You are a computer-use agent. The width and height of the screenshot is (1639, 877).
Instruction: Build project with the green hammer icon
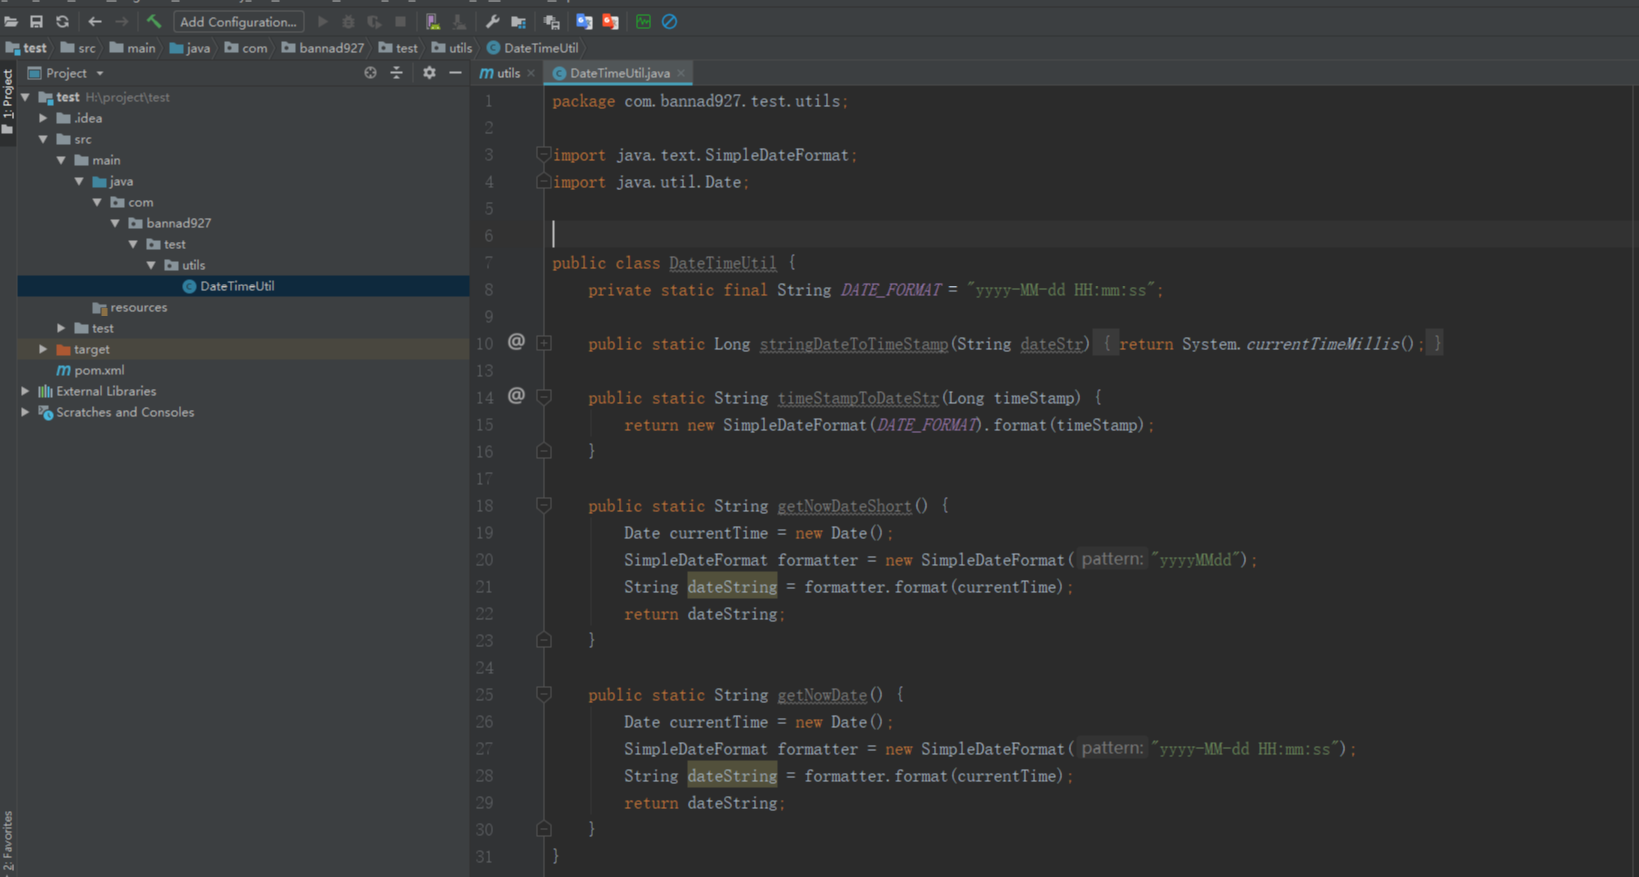click(154, 21)
